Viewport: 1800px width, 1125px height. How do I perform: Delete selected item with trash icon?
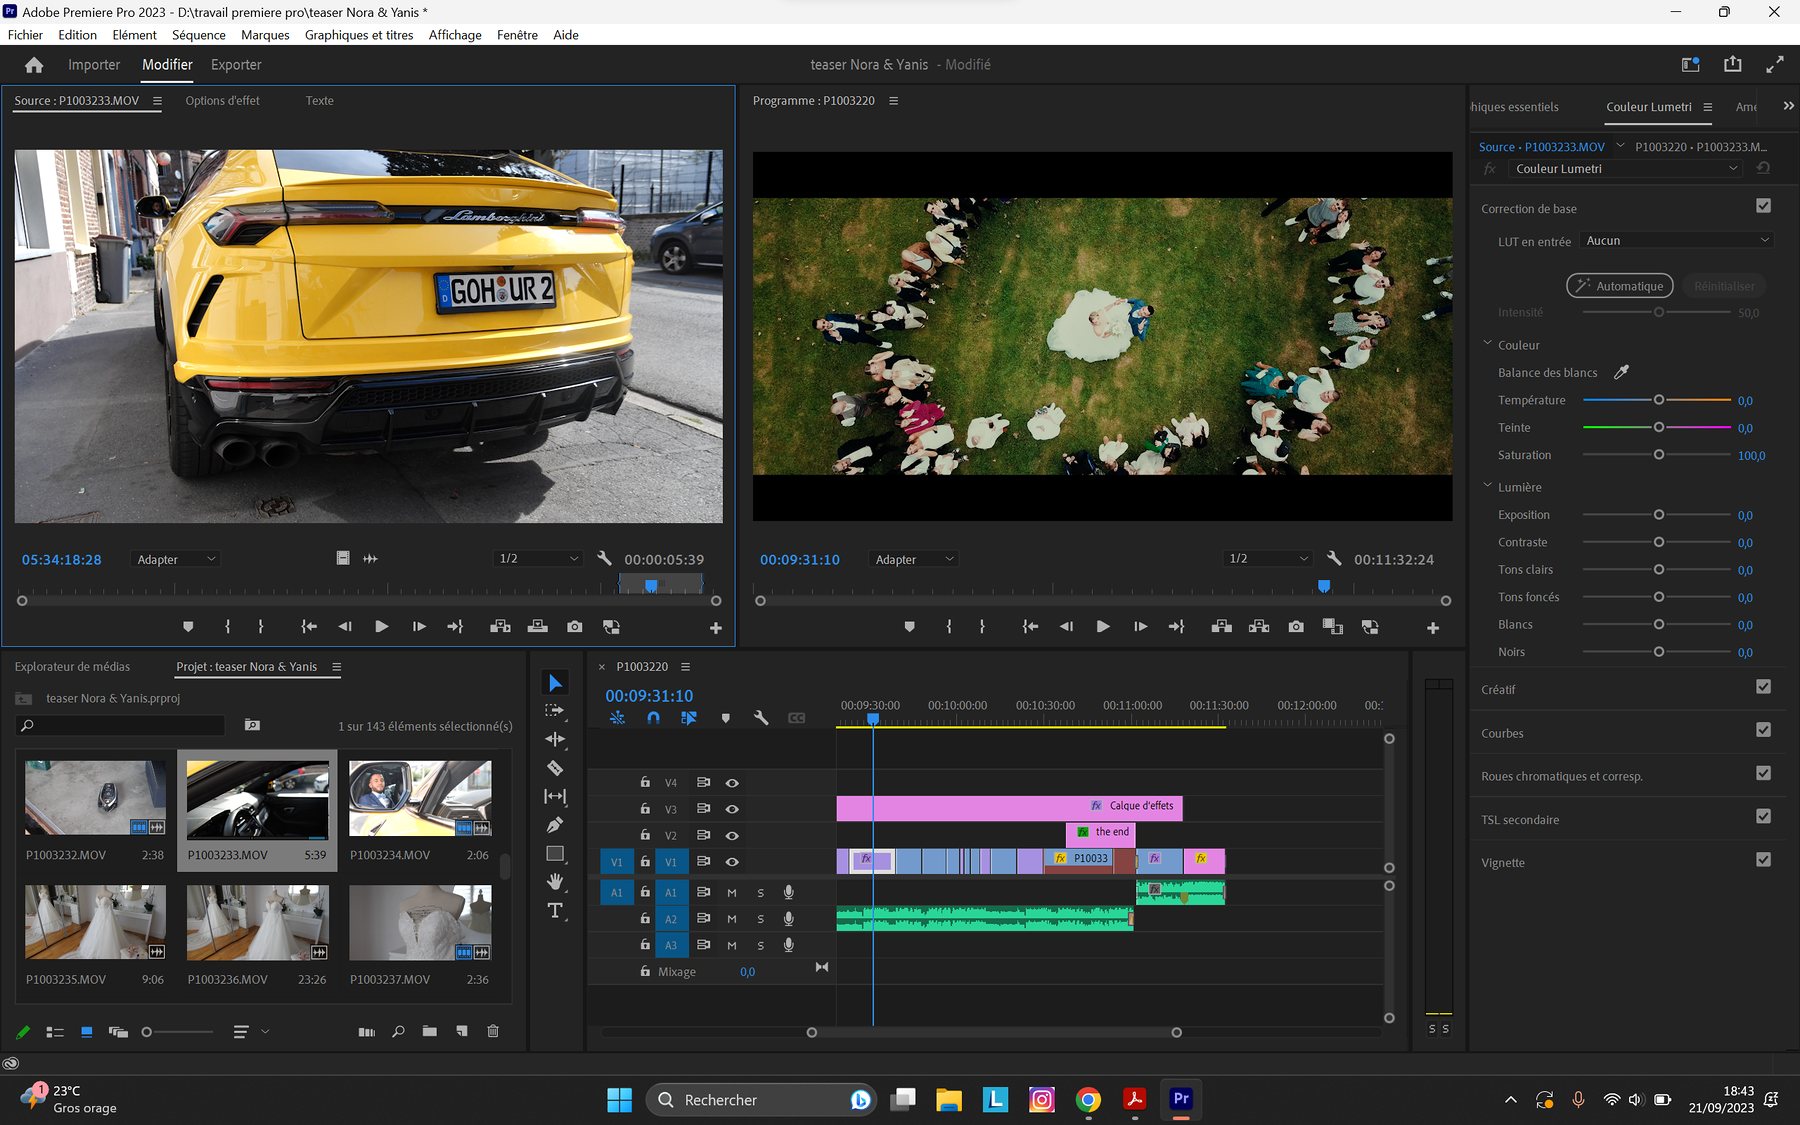tap(493, 1031)
